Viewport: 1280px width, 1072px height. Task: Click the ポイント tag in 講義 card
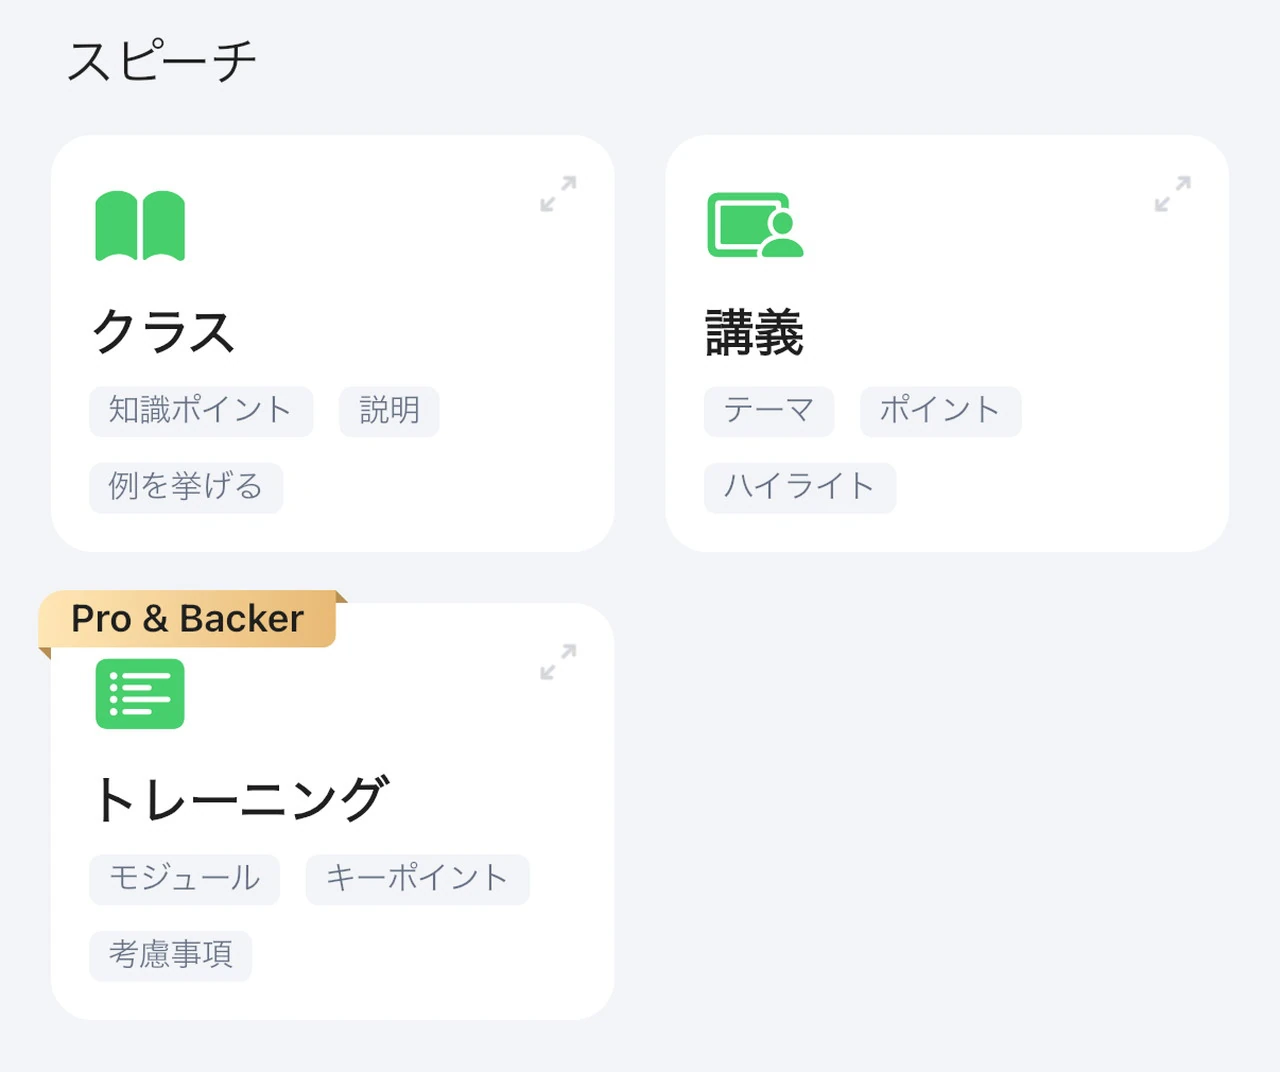(x=940, y=411)
